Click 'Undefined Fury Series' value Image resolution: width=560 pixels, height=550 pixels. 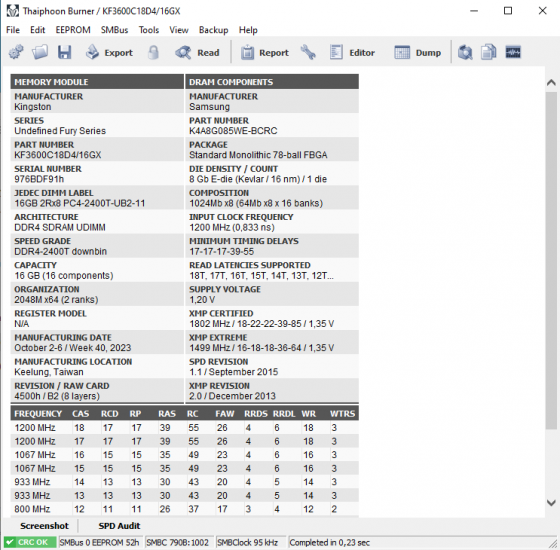(60, 131)
